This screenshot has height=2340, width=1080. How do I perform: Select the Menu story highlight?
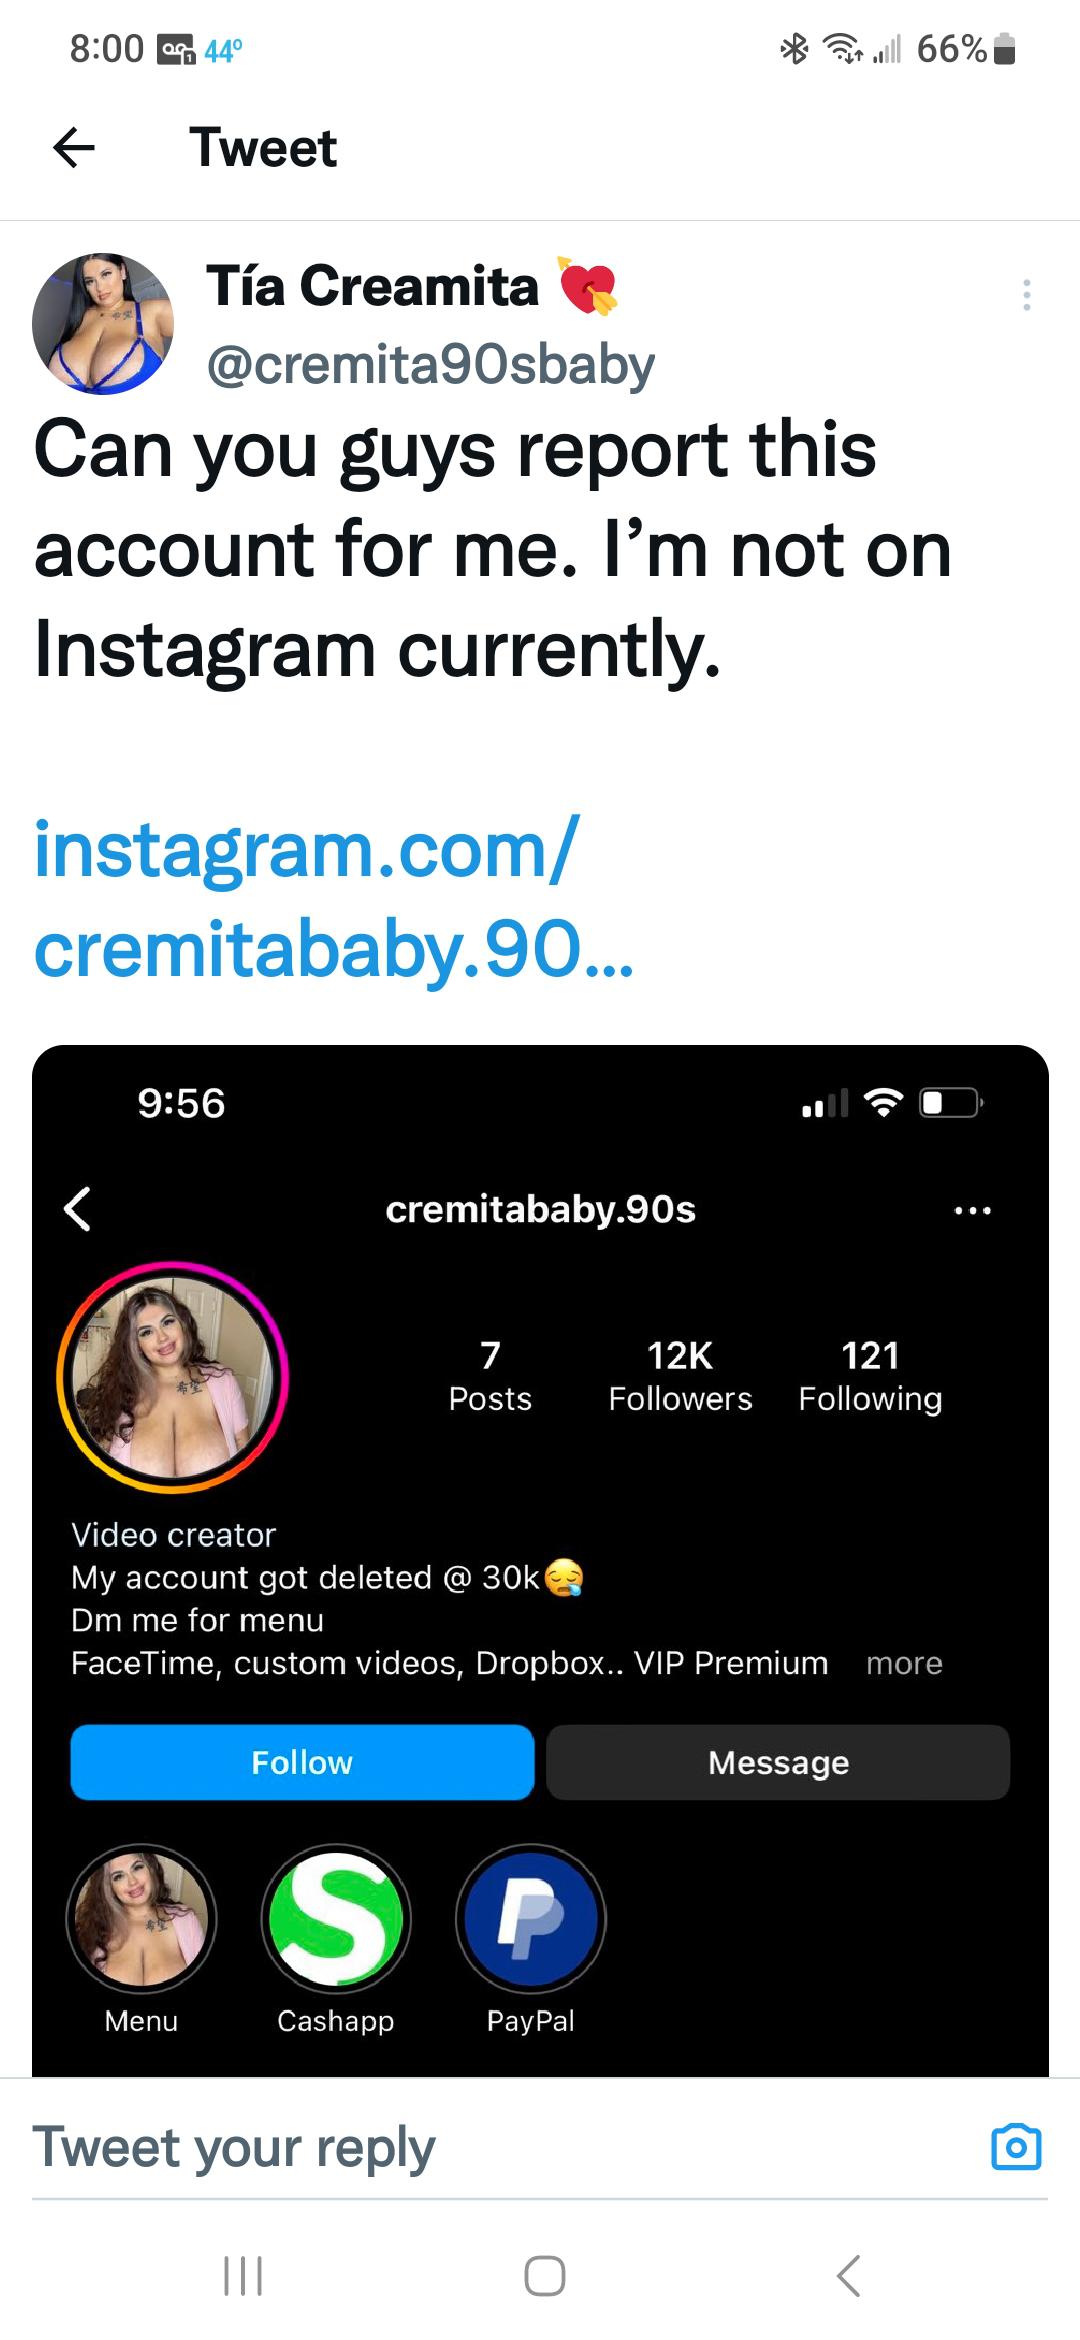(x=140, y=1917)
